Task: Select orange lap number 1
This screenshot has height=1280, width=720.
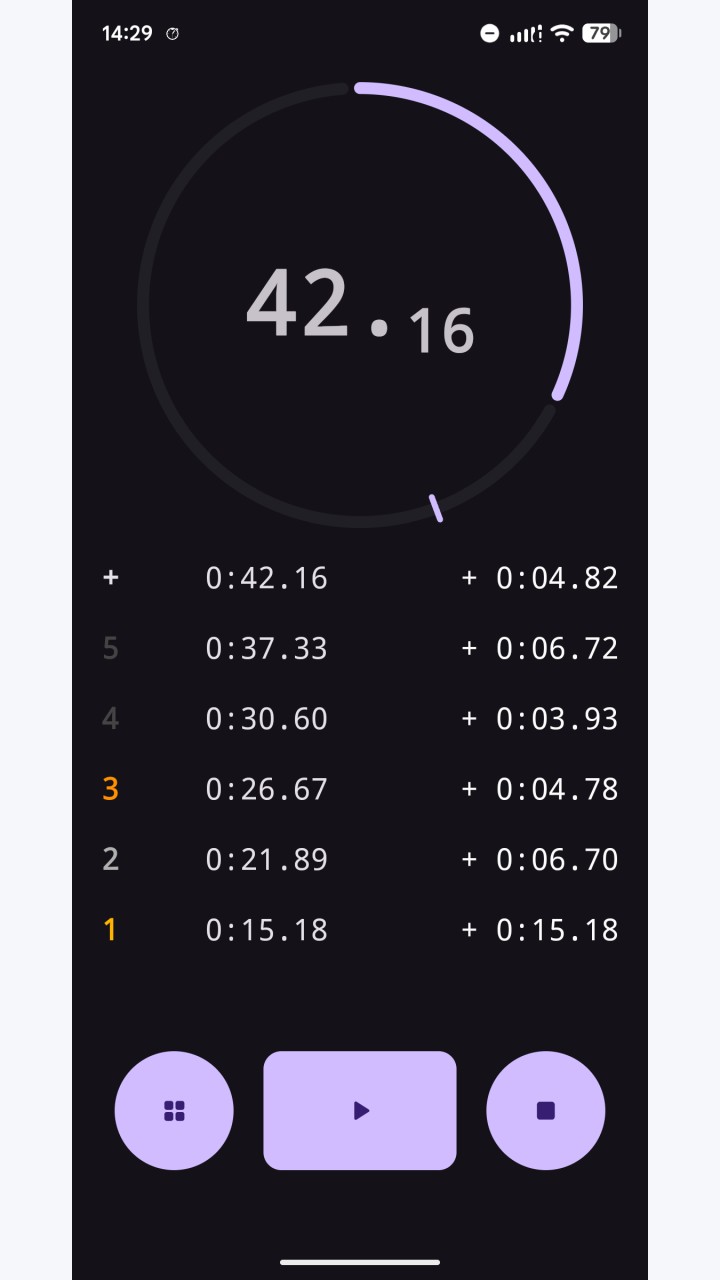Action: point(110,930)
